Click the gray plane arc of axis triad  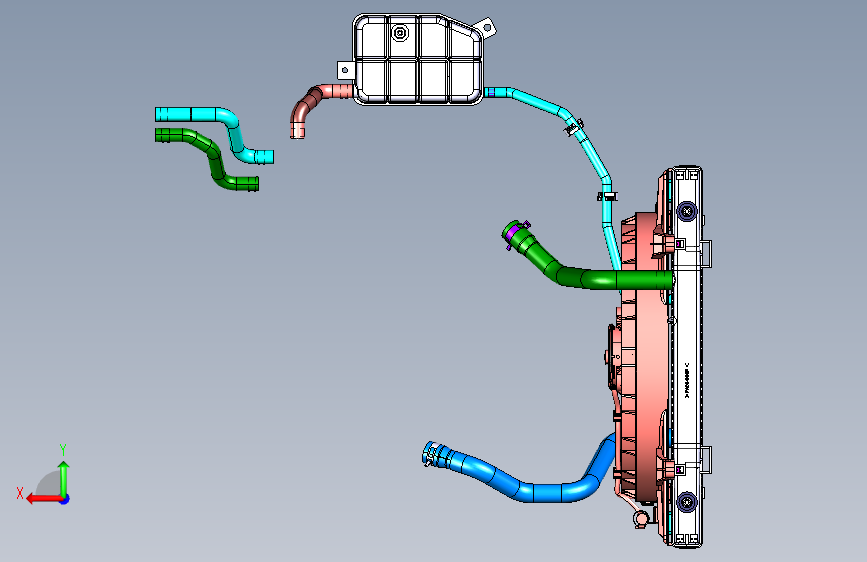[x=49, y=483]
